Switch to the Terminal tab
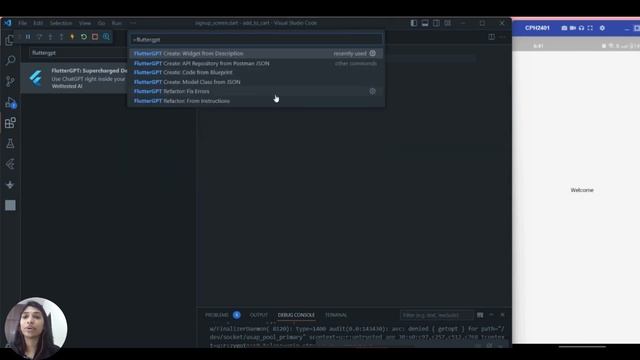 [x=336, y=315]
